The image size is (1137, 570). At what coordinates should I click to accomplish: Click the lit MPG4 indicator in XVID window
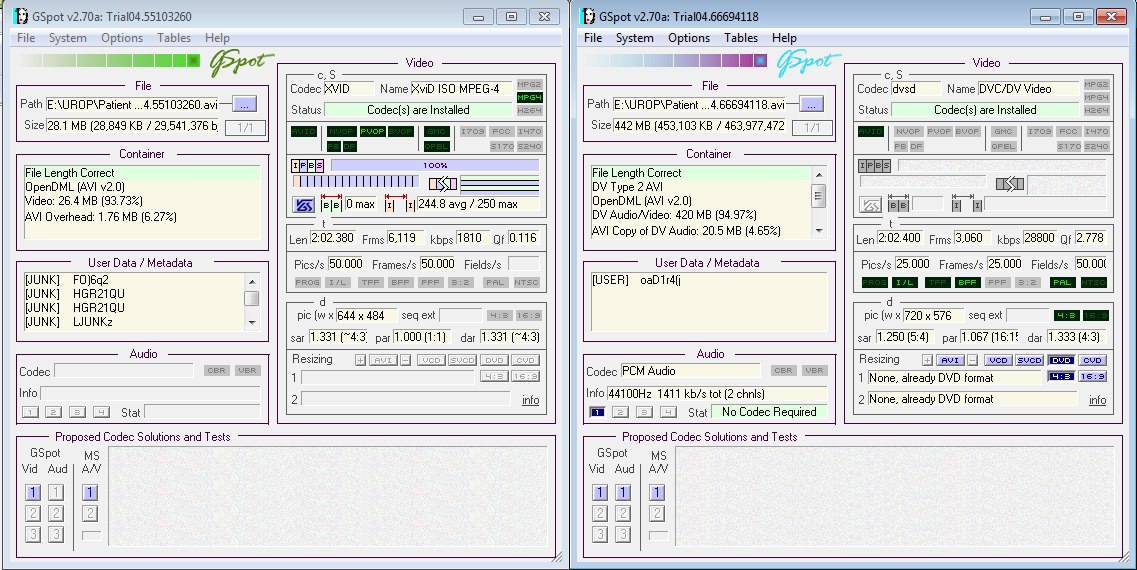click(529, 97)
